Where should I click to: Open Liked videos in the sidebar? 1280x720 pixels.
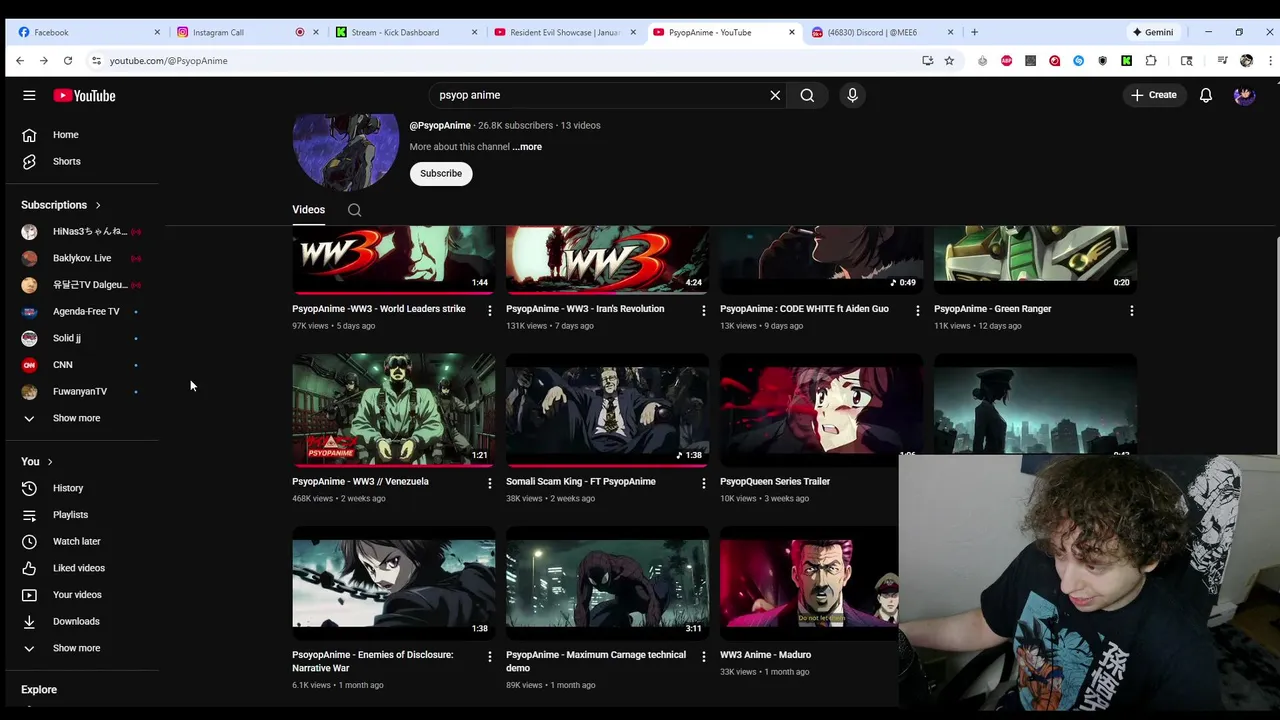click(80, 568)
